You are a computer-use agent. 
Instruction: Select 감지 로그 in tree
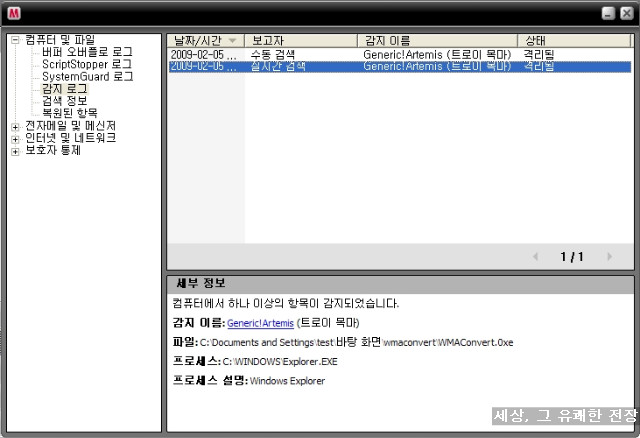(x=64, y=89)
